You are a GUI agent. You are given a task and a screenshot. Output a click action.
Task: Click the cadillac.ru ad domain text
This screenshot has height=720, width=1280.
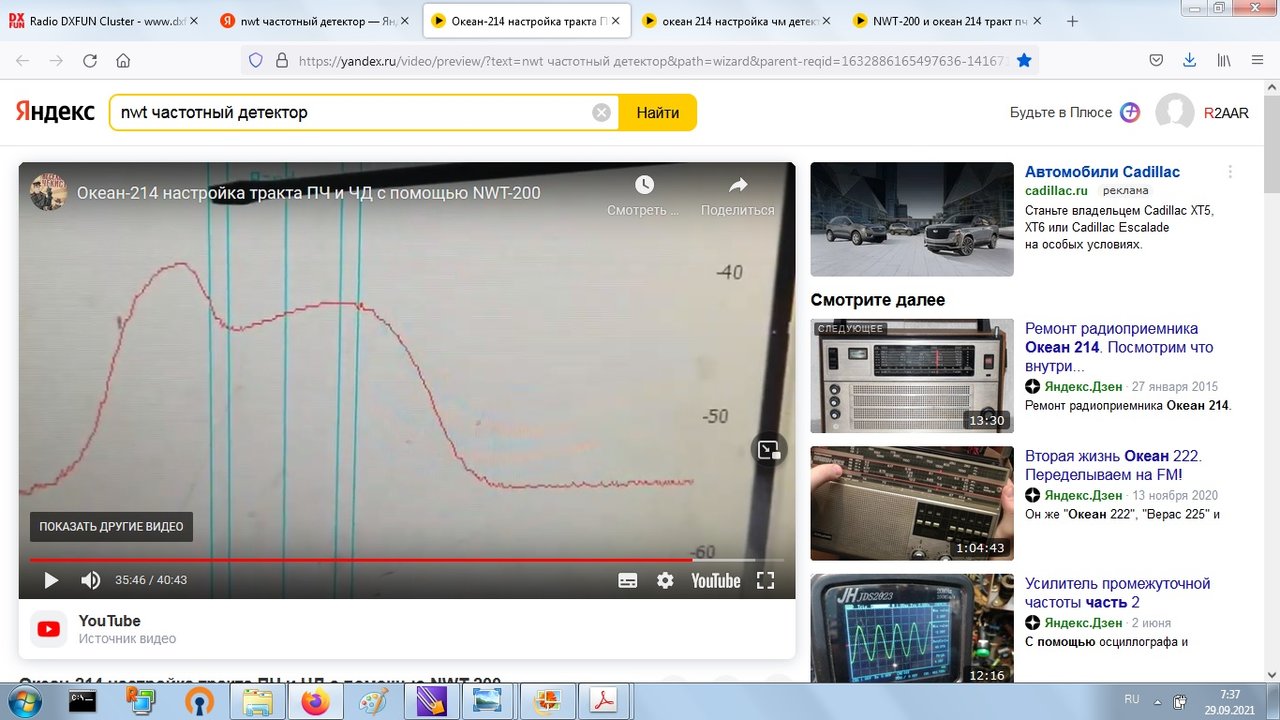[x=1058, y=190]
